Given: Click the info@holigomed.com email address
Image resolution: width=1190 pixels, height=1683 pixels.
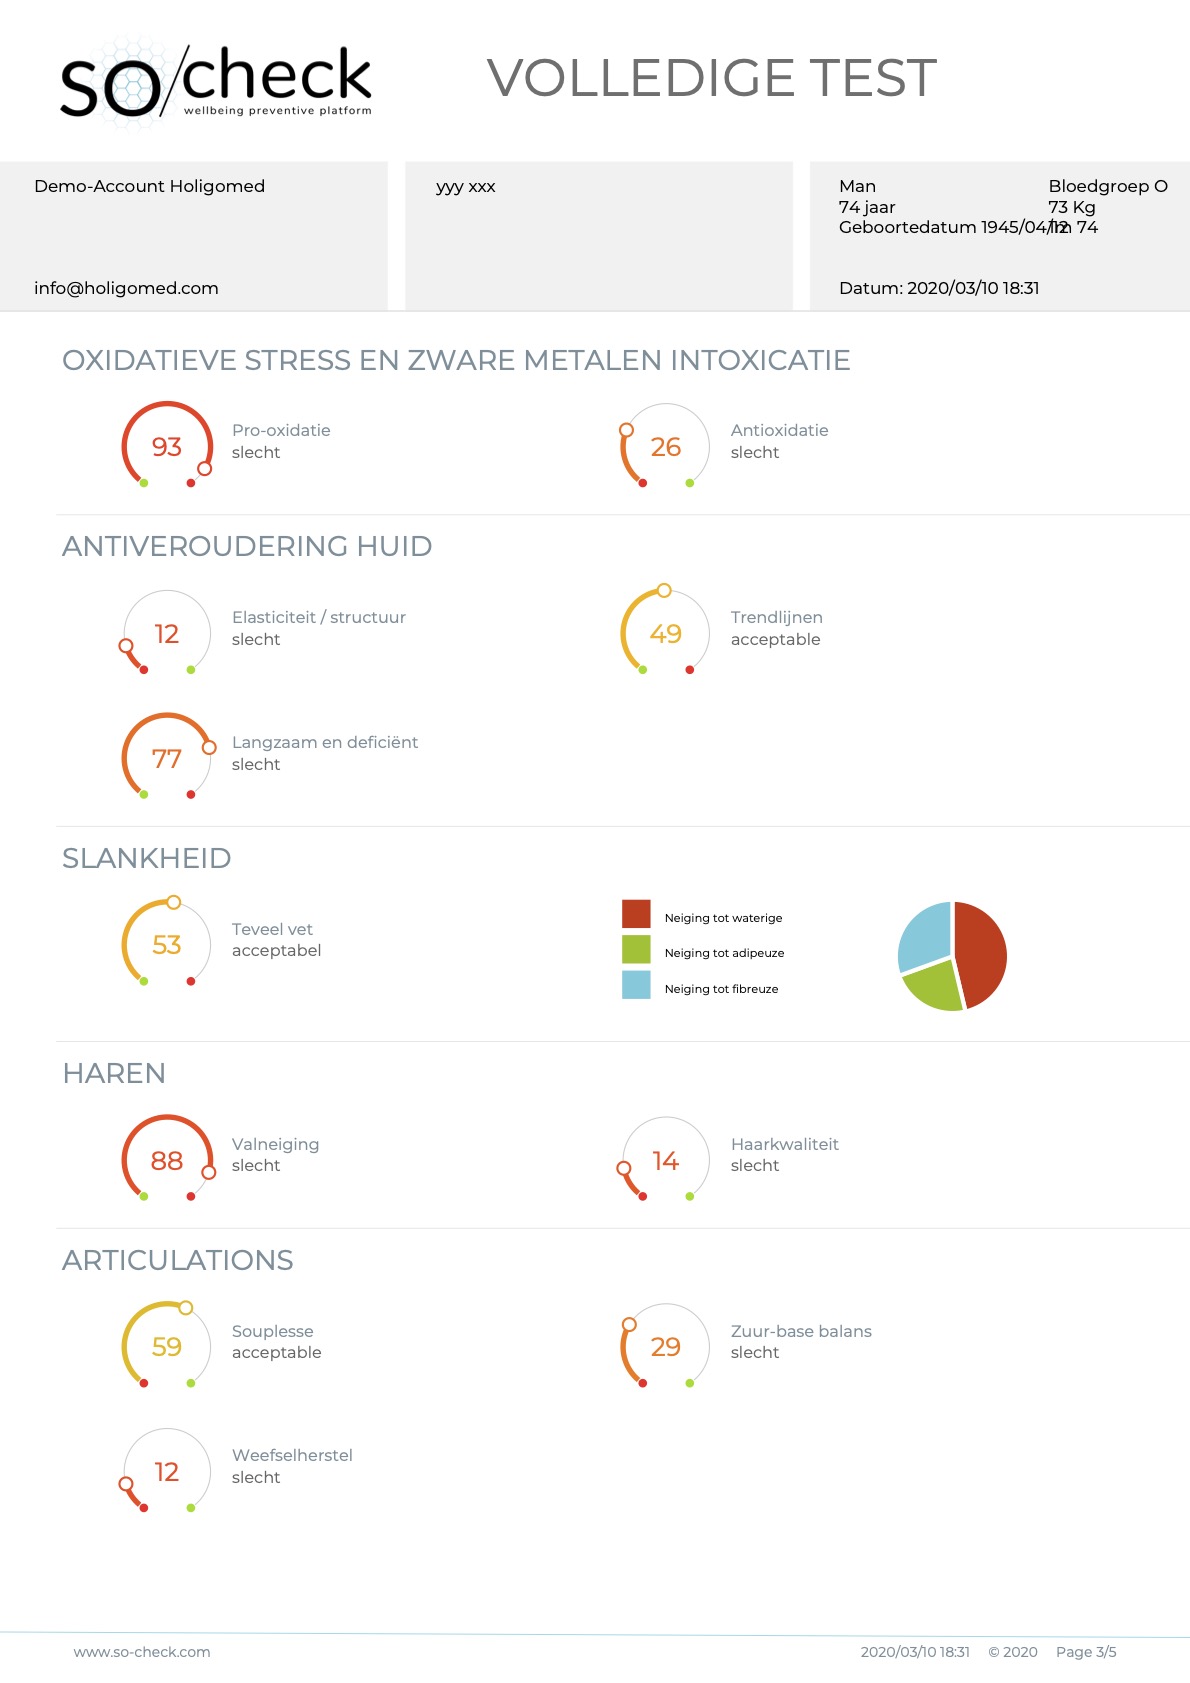Looking at the screenshot, I should point(126,288).
